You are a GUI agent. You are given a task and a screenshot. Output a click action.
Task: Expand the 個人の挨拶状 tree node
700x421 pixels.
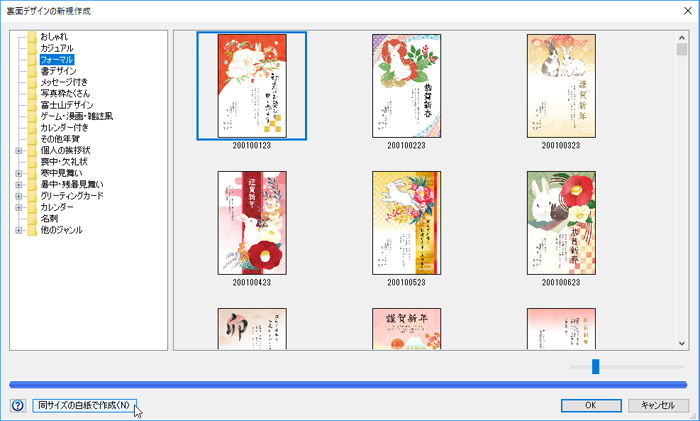tap(19, 151)
